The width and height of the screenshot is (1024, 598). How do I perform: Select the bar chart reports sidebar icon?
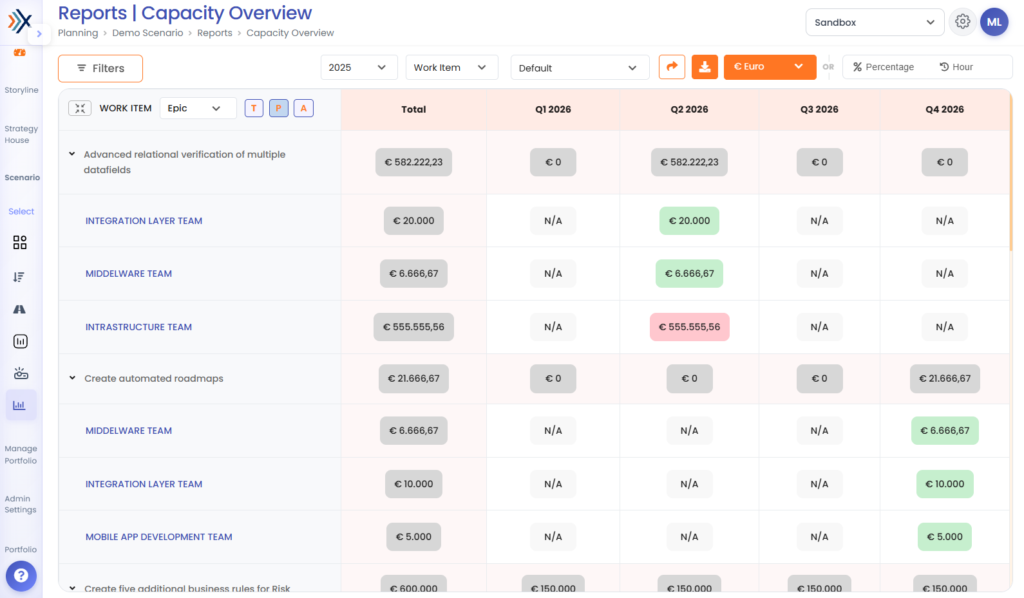click(20, 405)
